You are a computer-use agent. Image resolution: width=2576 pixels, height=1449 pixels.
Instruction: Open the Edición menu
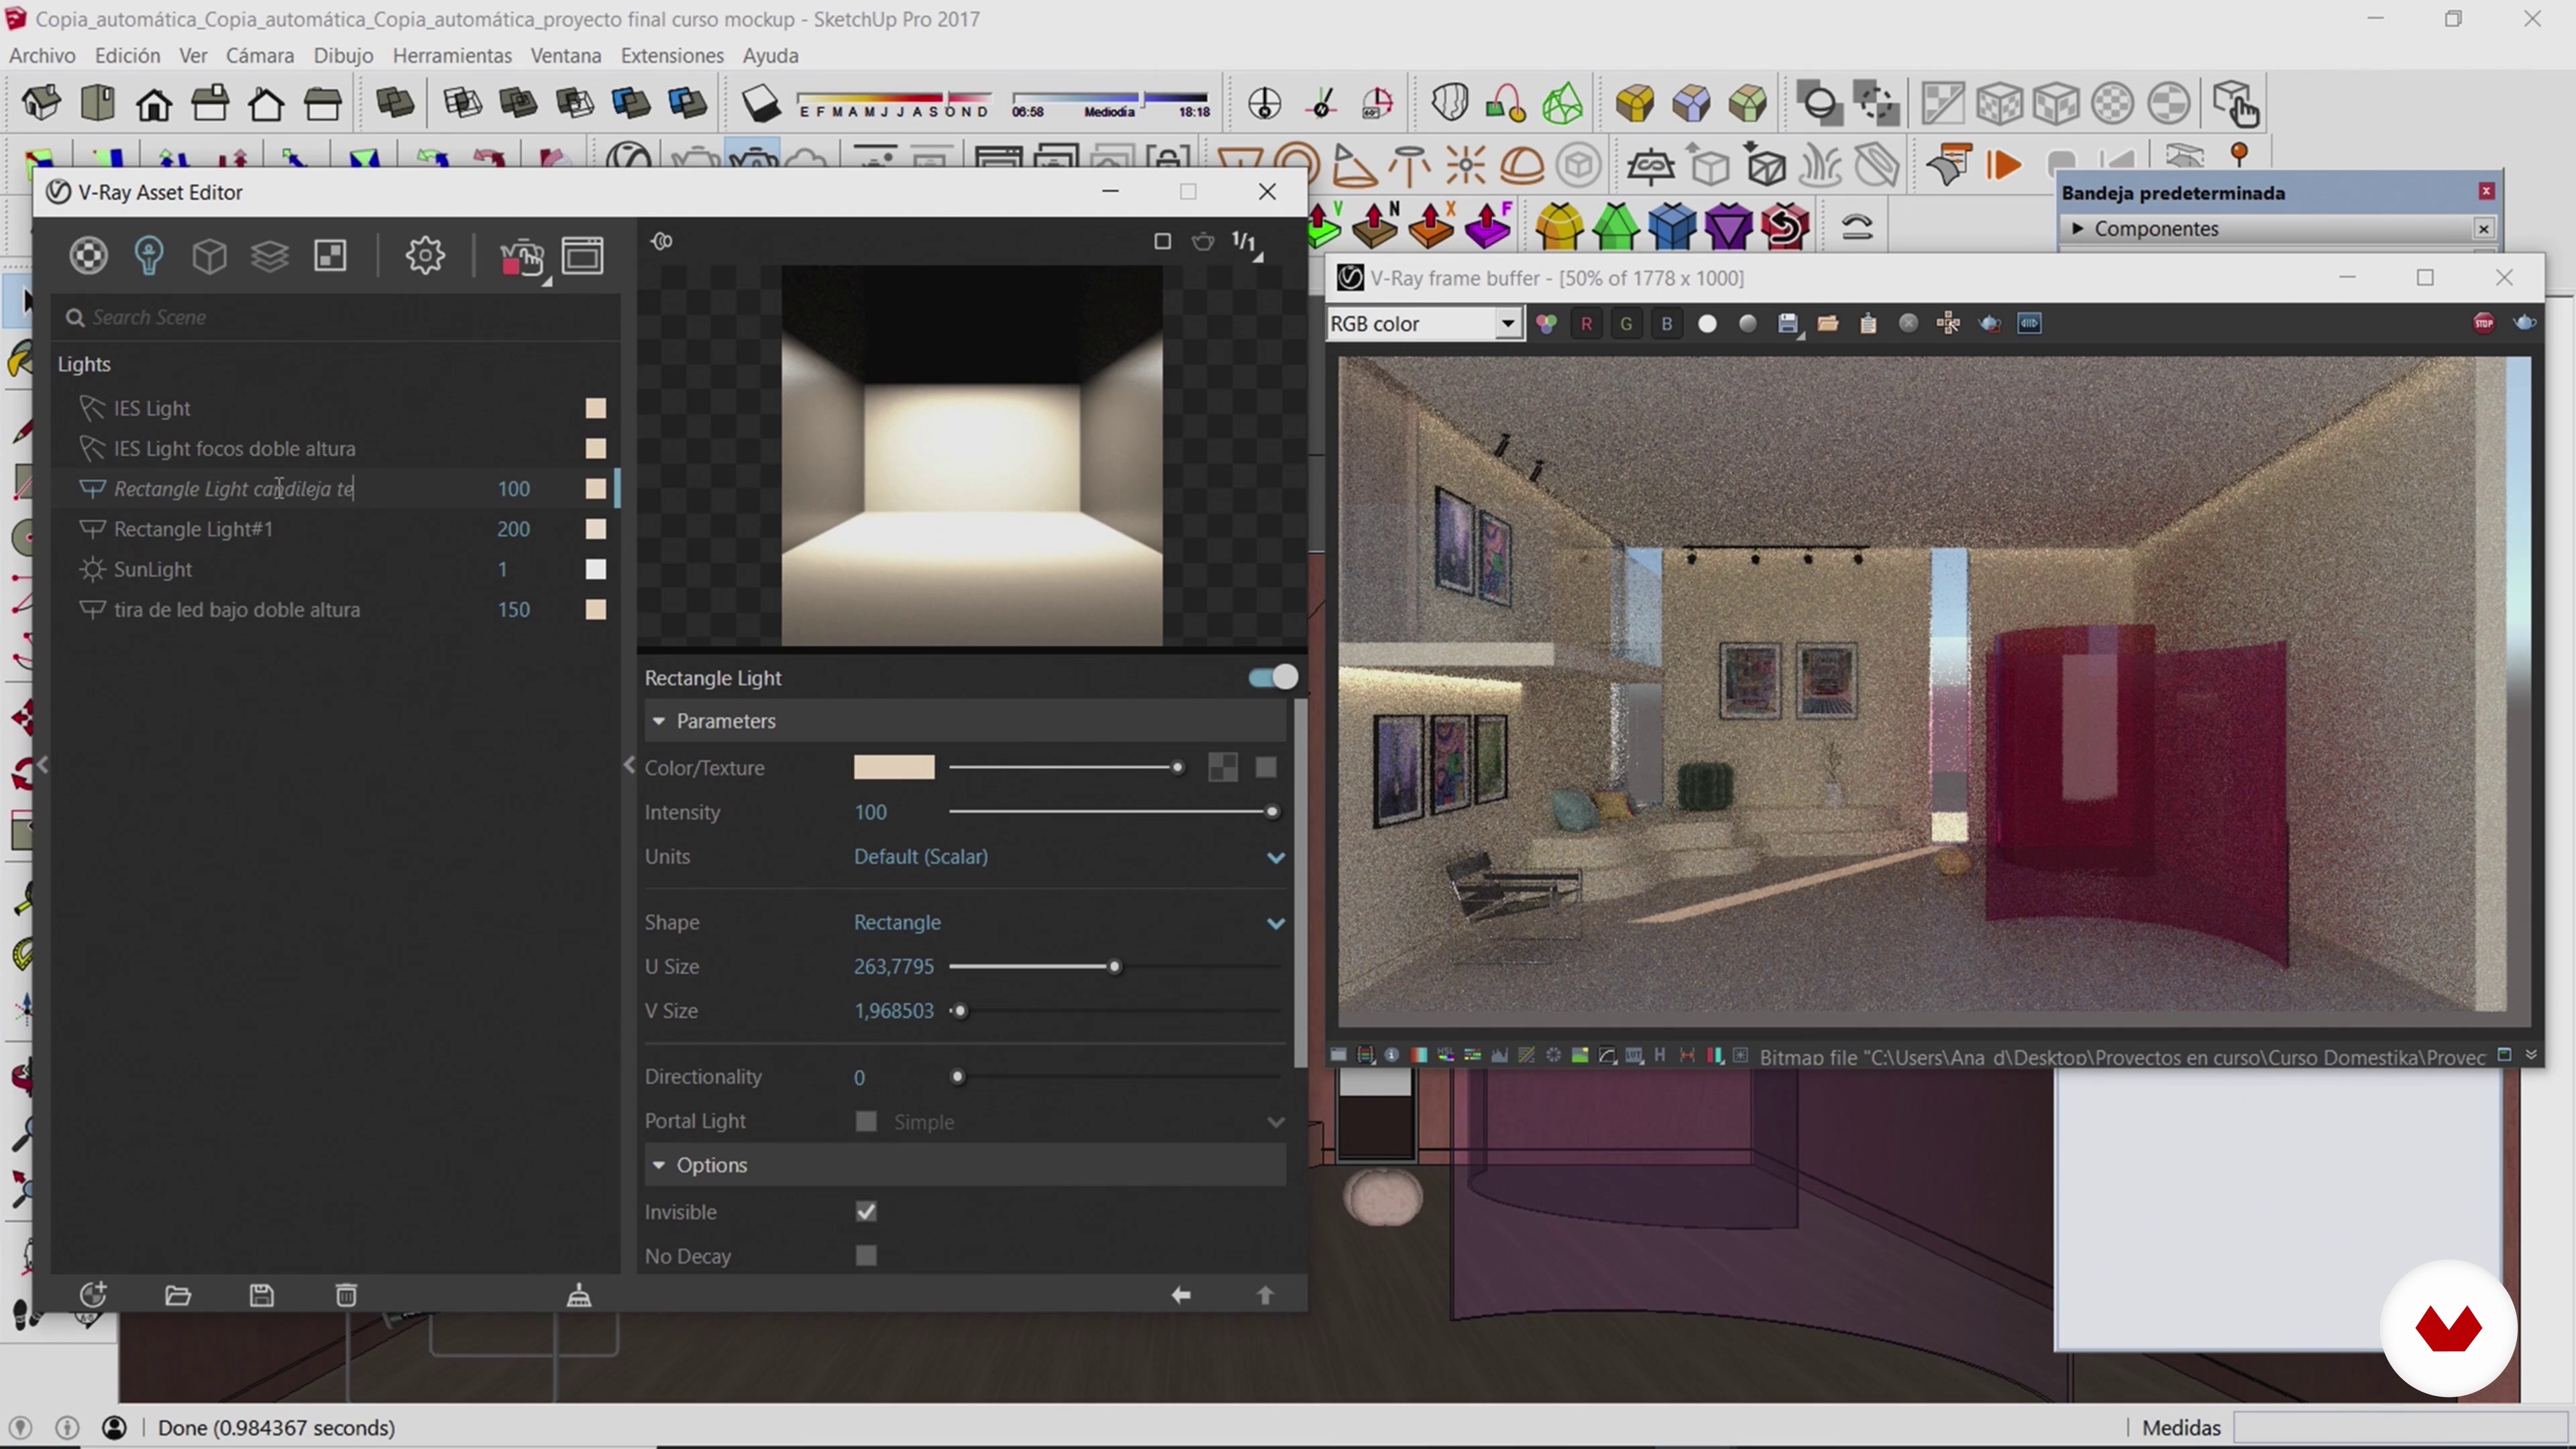[127, 56]
